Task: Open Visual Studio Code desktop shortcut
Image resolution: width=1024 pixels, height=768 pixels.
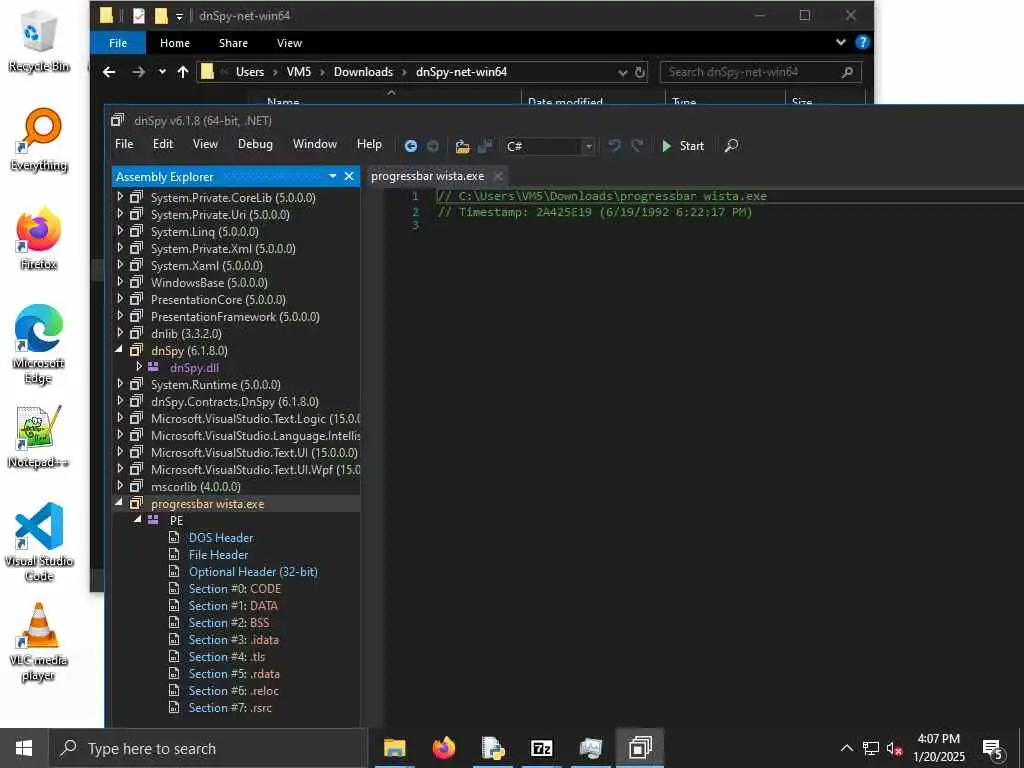Action: click(x=39, y=542)
